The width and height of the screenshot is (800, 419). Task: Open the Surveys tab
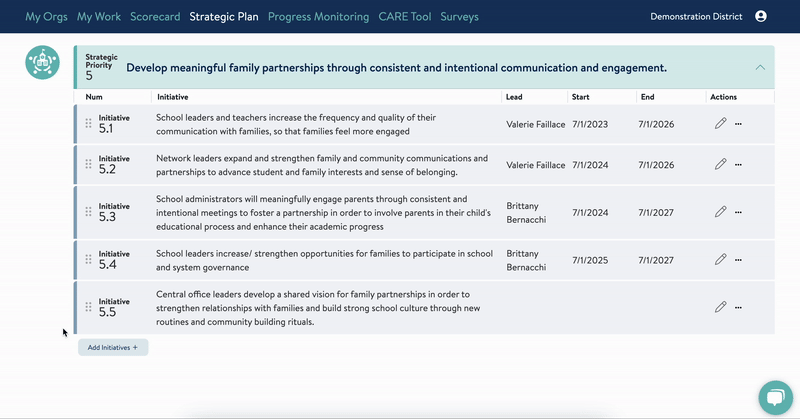point(459,17)
